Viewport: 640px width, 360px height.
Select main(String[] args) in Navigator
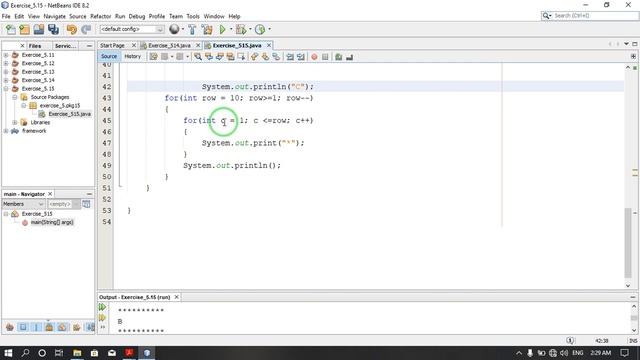[52, 222]
